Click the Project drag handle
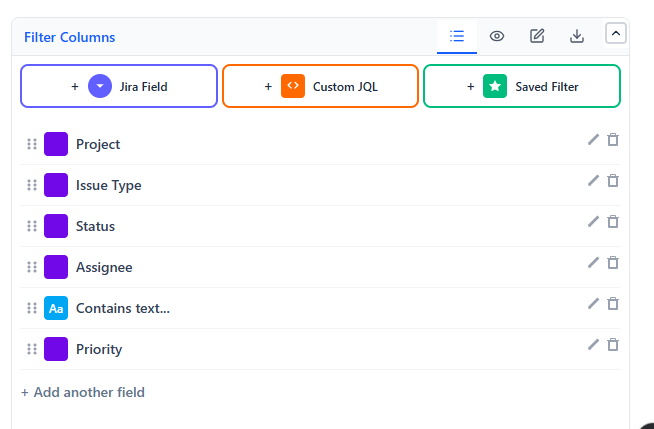Screen dimensions: 654x429 pos(32,144)
